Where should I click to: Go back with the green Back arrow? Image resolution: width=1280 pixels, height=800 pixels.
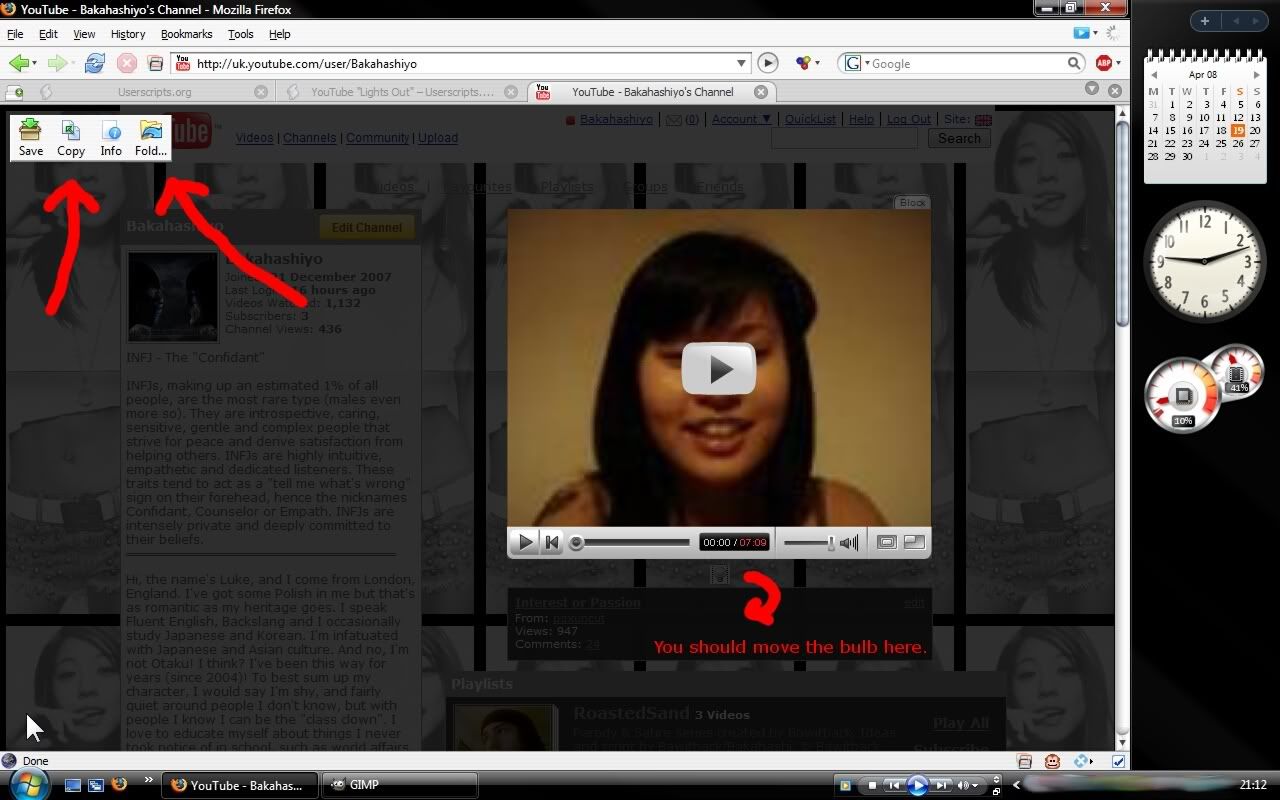pos(18,63)
